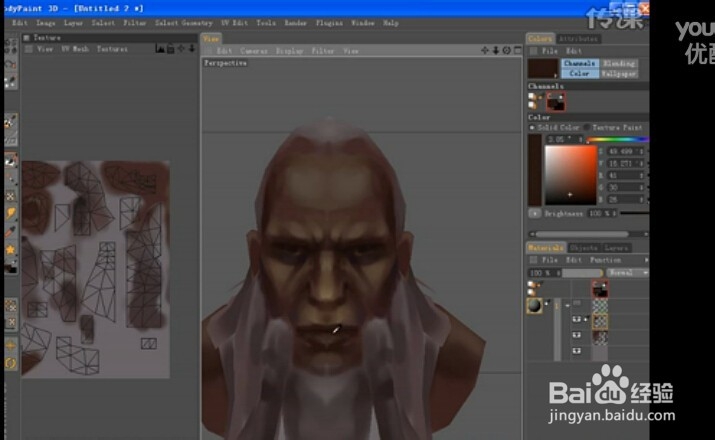Image resolution: width=715 pixels, height=440 pixels.
Task: Step the Materials 100 % opacity spinner
Action: tap(559, 273)
